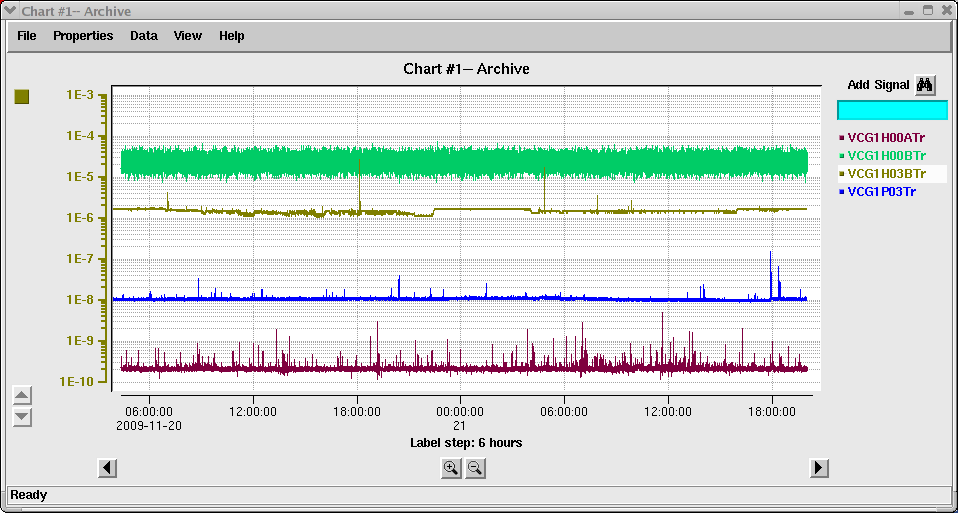Image resolution: width=958 pixels, height=513 pixels.
Task: Zoom out with the minus magnifier
Action: pos(475,468)
